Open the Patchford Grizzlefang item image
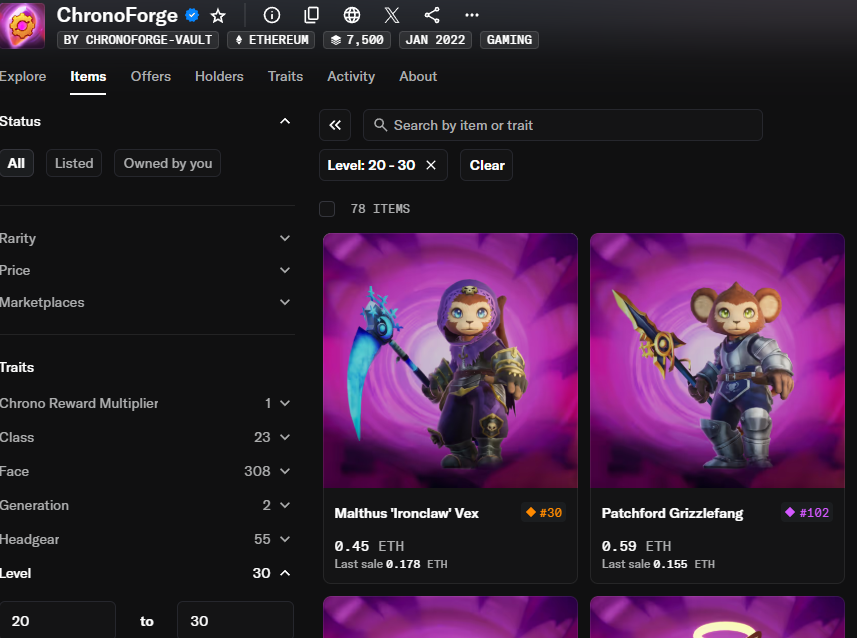This screenshot has width=857, height=638. click(x=718, y=361)
